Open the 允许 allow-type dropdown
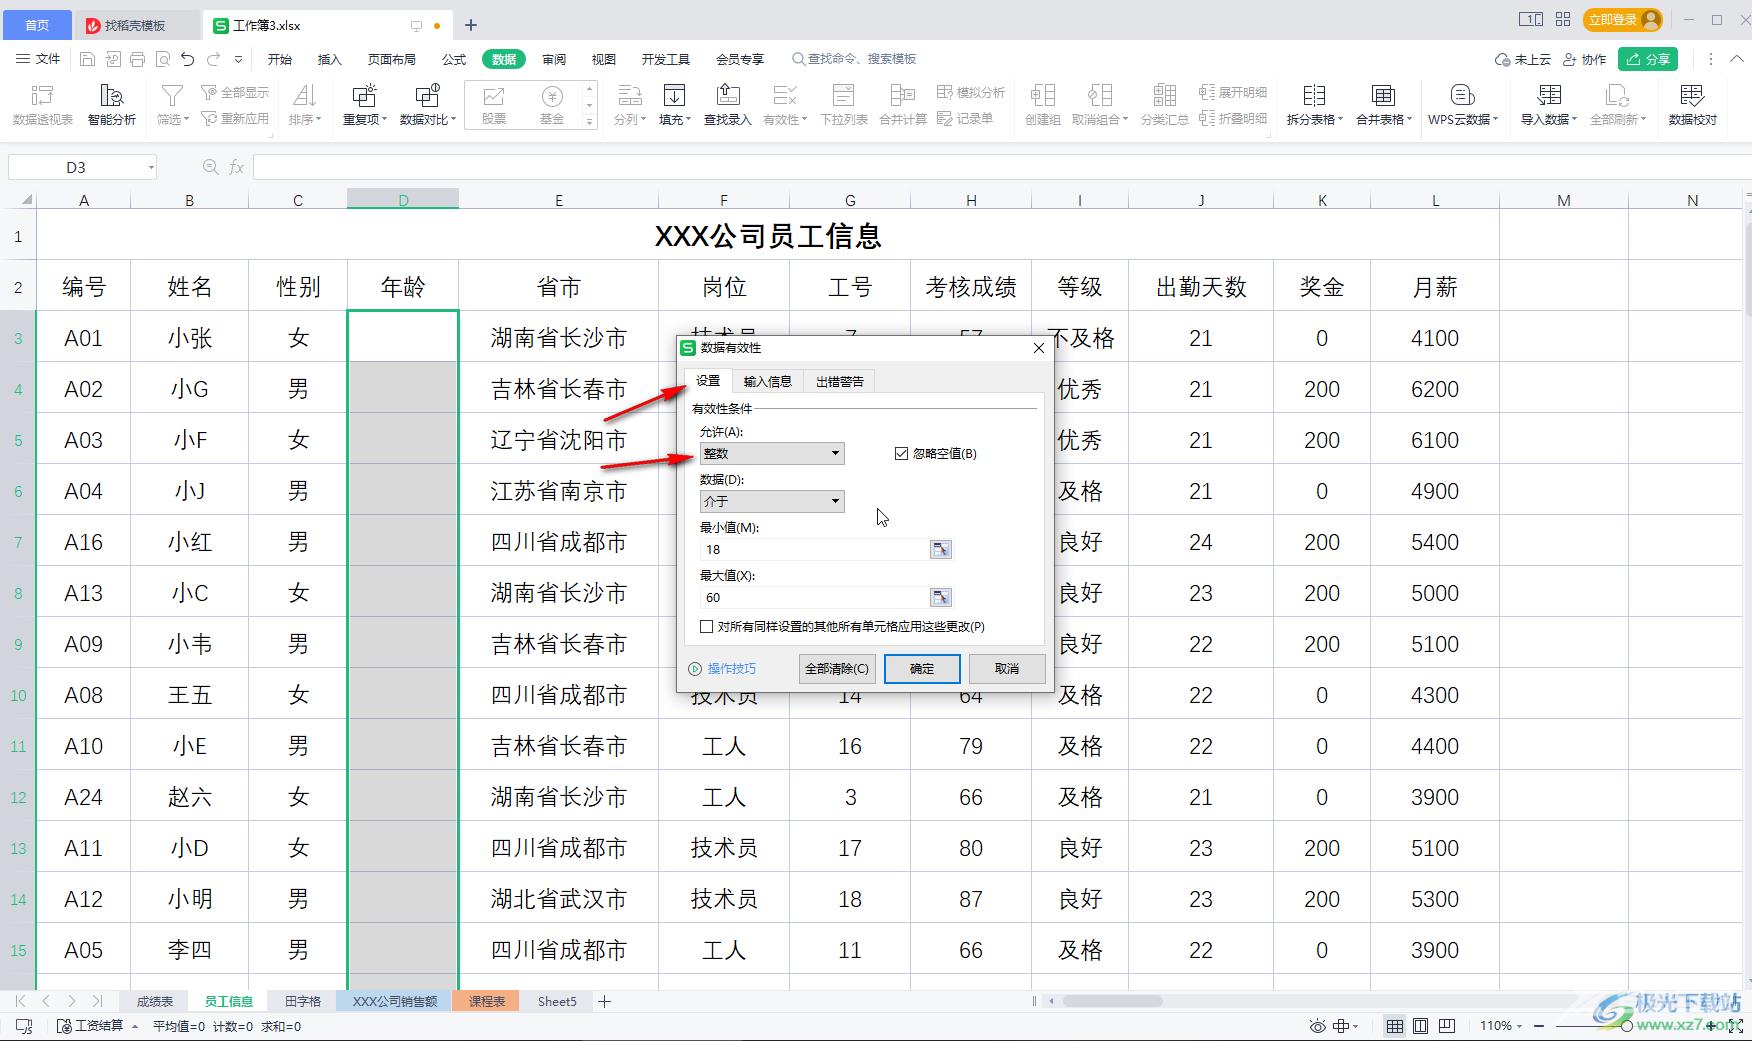Viewport: 1752px width, 1041px height. [x=772, y=454]
